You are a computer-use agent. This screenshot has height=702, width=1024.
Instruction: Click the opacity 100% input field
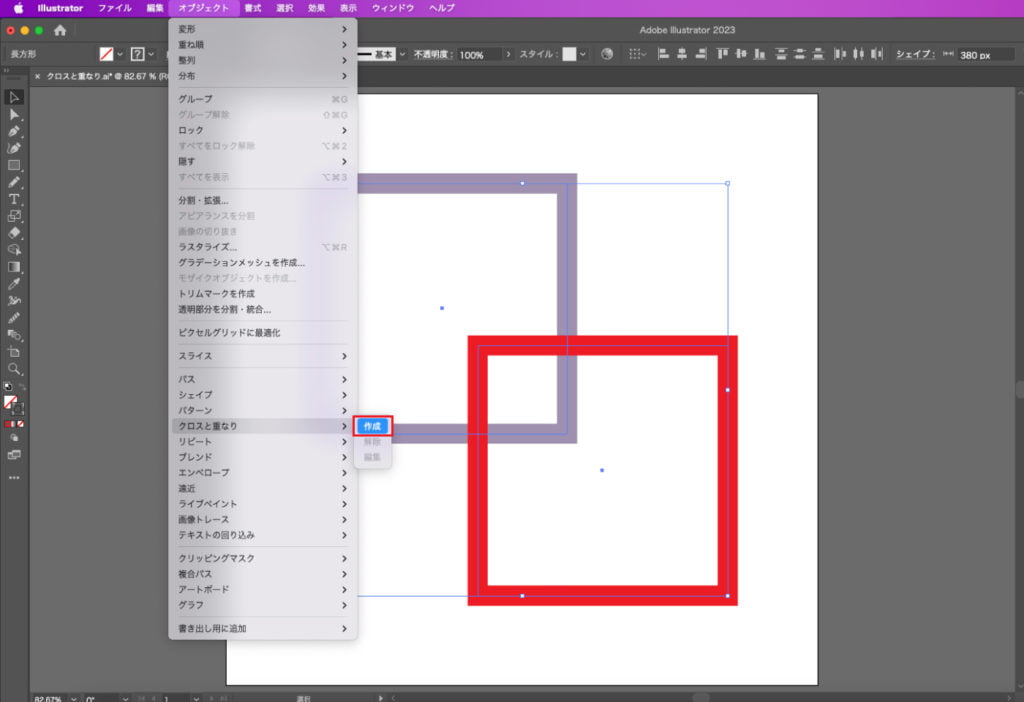479,55
